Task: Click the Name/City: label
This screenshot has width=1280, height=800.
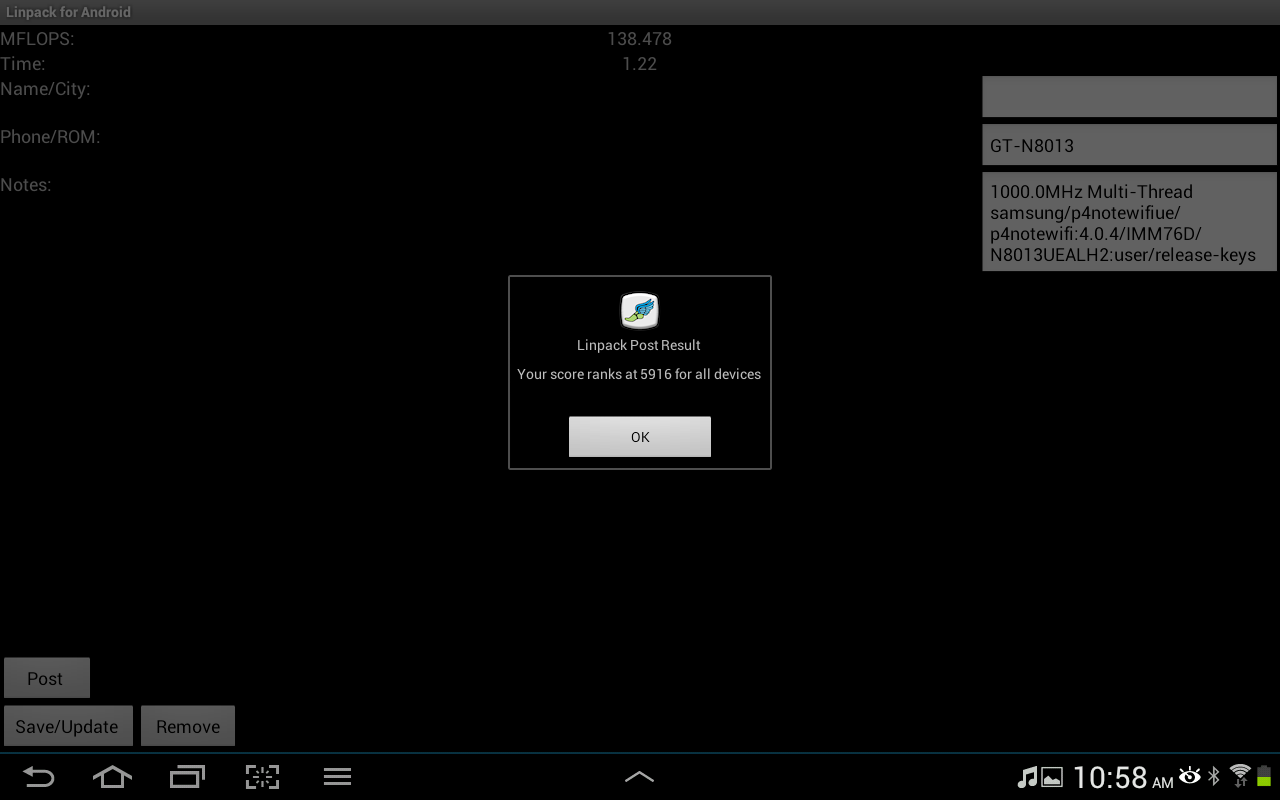Action: pyautogui.click(x=45, y=89)
